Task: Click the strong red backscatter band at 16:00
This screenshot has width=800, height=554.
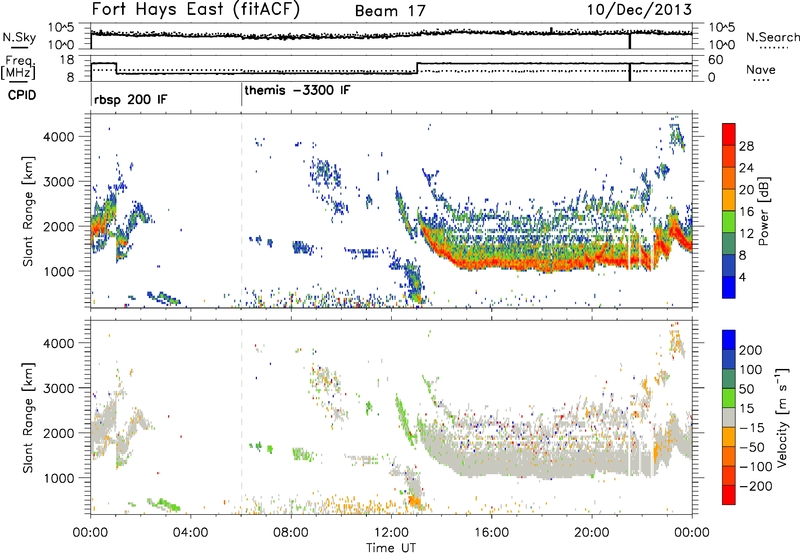Action: (x=491, y=264)
